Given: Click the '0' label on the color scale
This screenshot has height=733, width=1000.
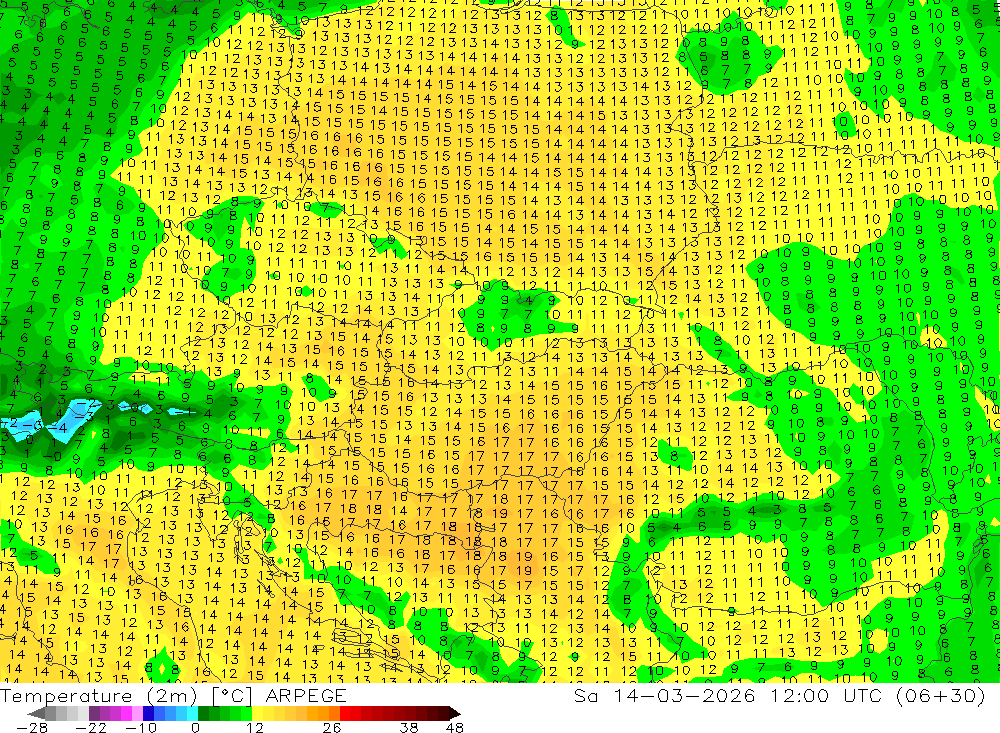Looking at the screenshot, I should point(195,728).
